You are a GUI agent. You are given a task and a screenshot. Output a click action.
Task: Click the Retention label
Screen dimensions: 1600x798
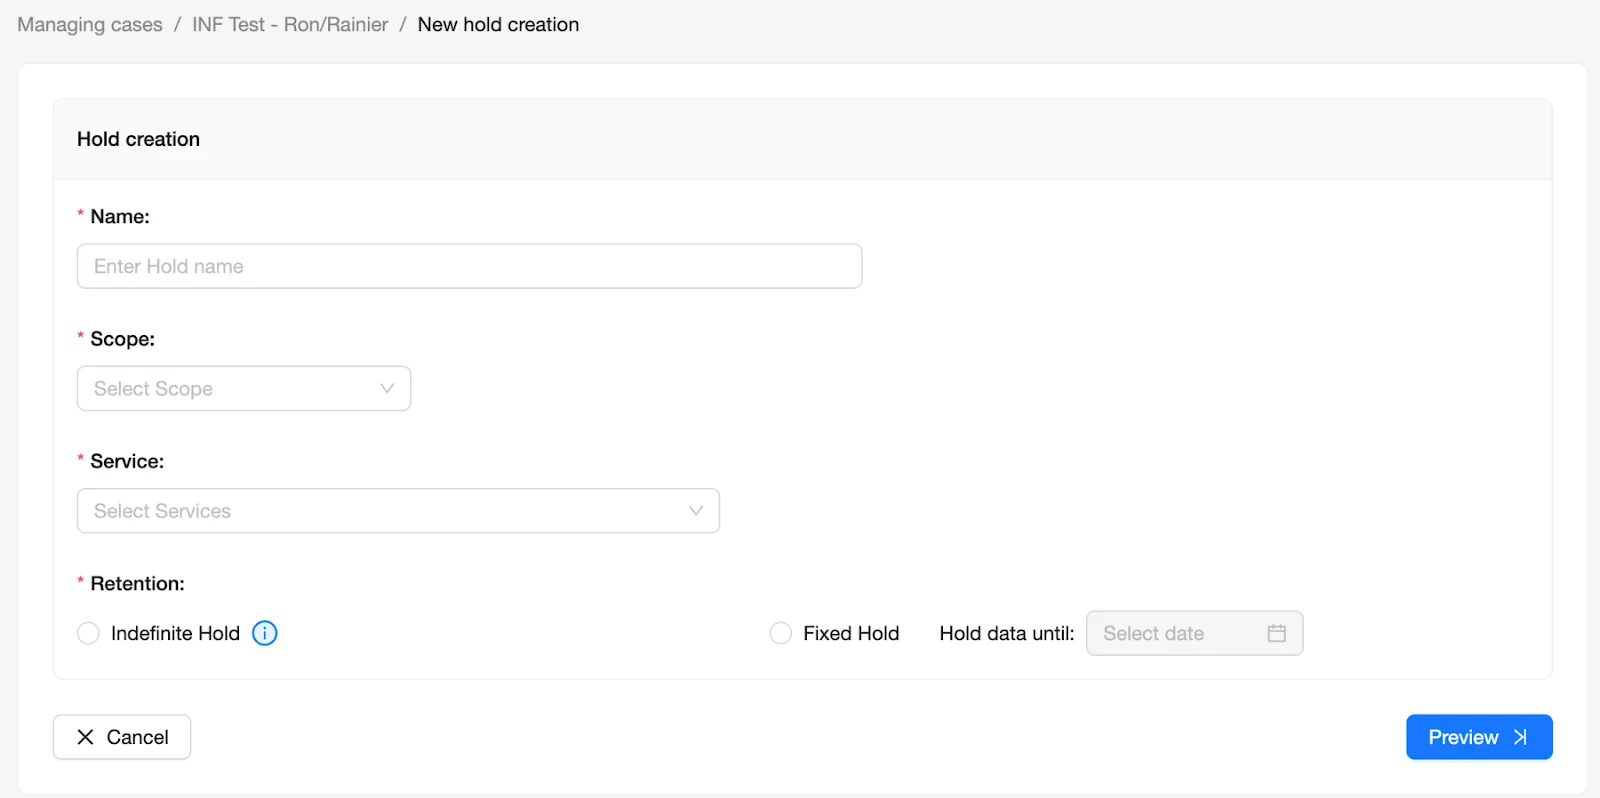[137, 584]
